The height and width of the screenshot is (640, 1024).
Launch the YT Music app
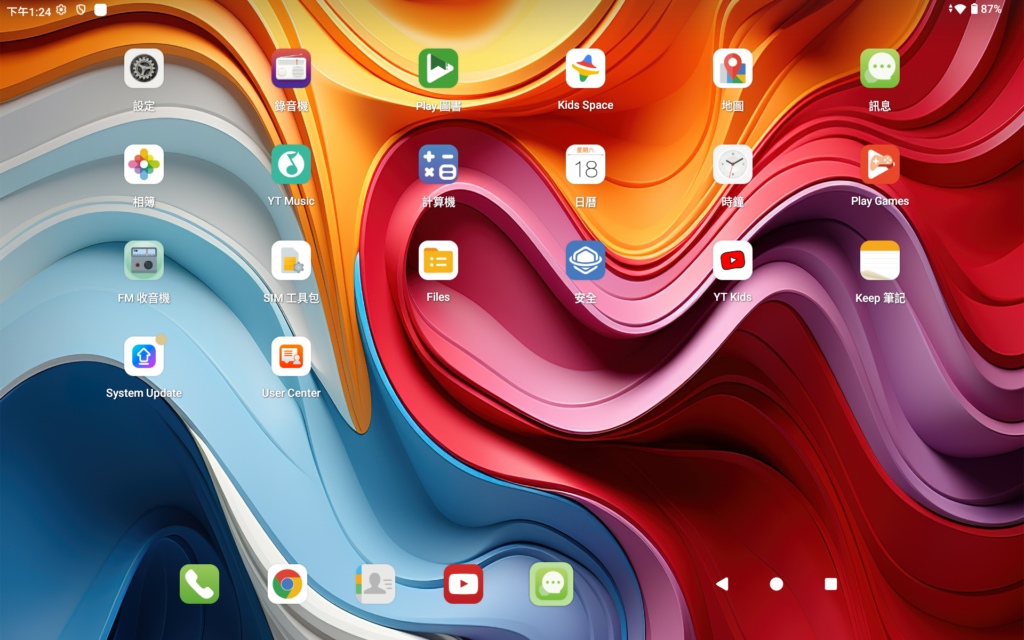pyautogui.click(x=291, y=165)
